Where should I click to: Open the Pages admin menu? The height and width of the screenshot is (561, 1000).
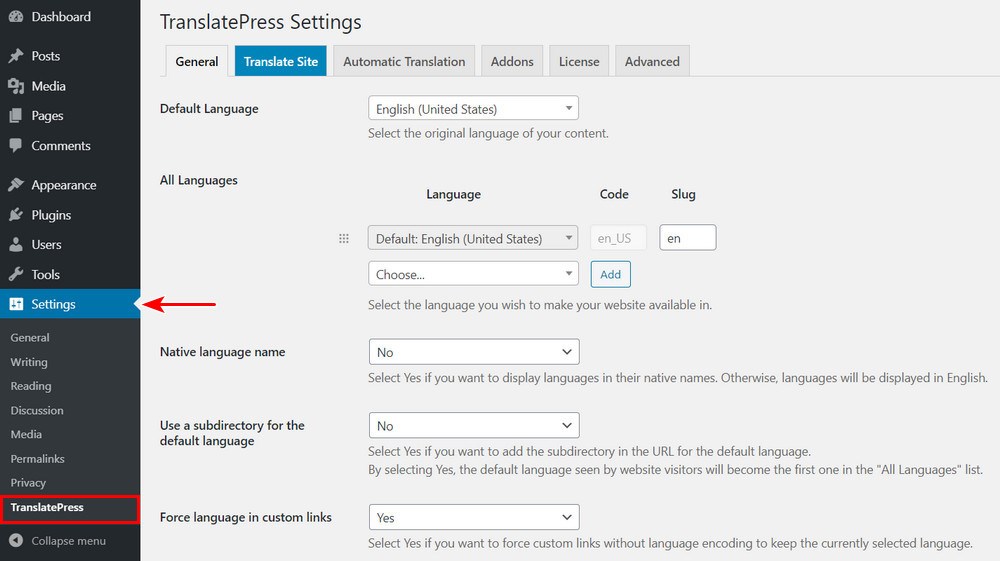47,116
